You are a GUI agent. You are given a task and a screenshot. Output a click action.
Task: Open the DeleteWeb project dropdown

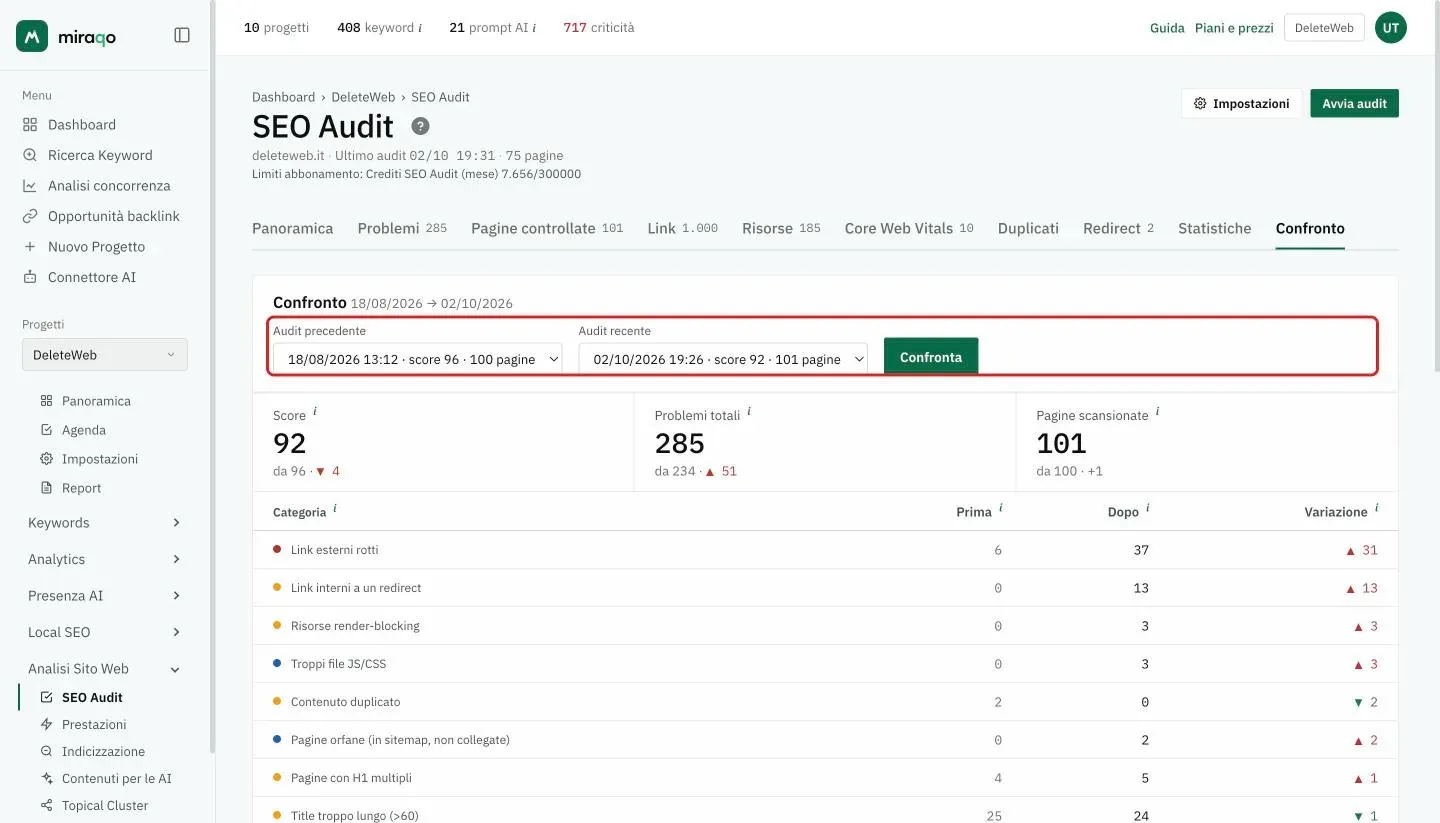coord(105,355)
